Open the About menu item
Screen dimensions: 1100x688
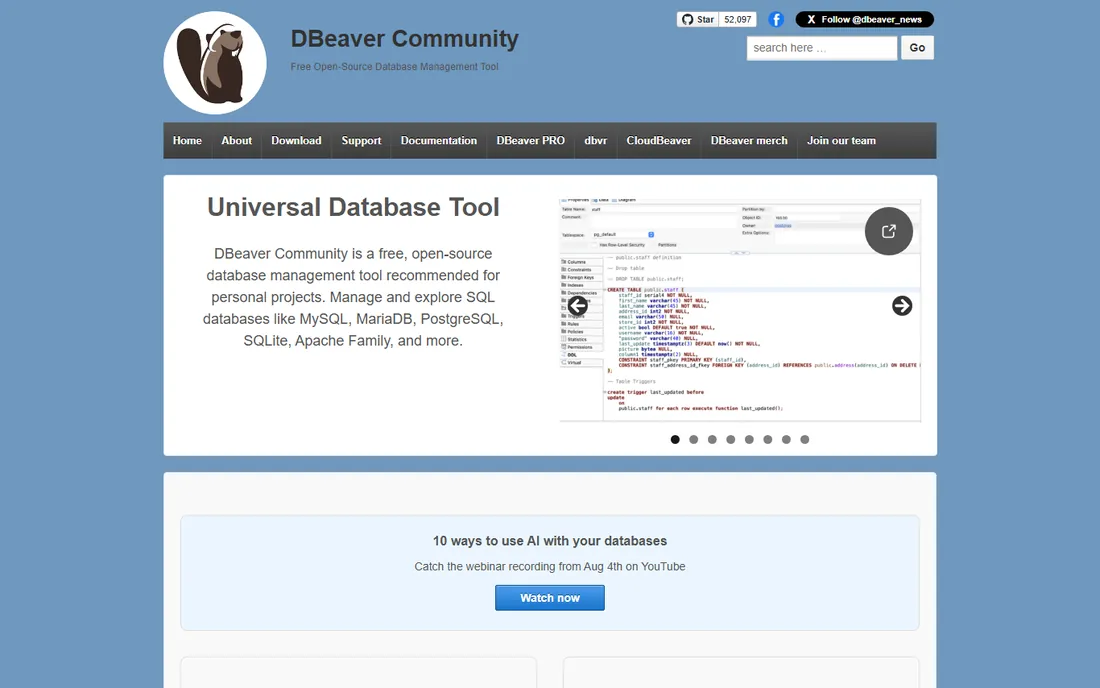click(x=236, y=140)
